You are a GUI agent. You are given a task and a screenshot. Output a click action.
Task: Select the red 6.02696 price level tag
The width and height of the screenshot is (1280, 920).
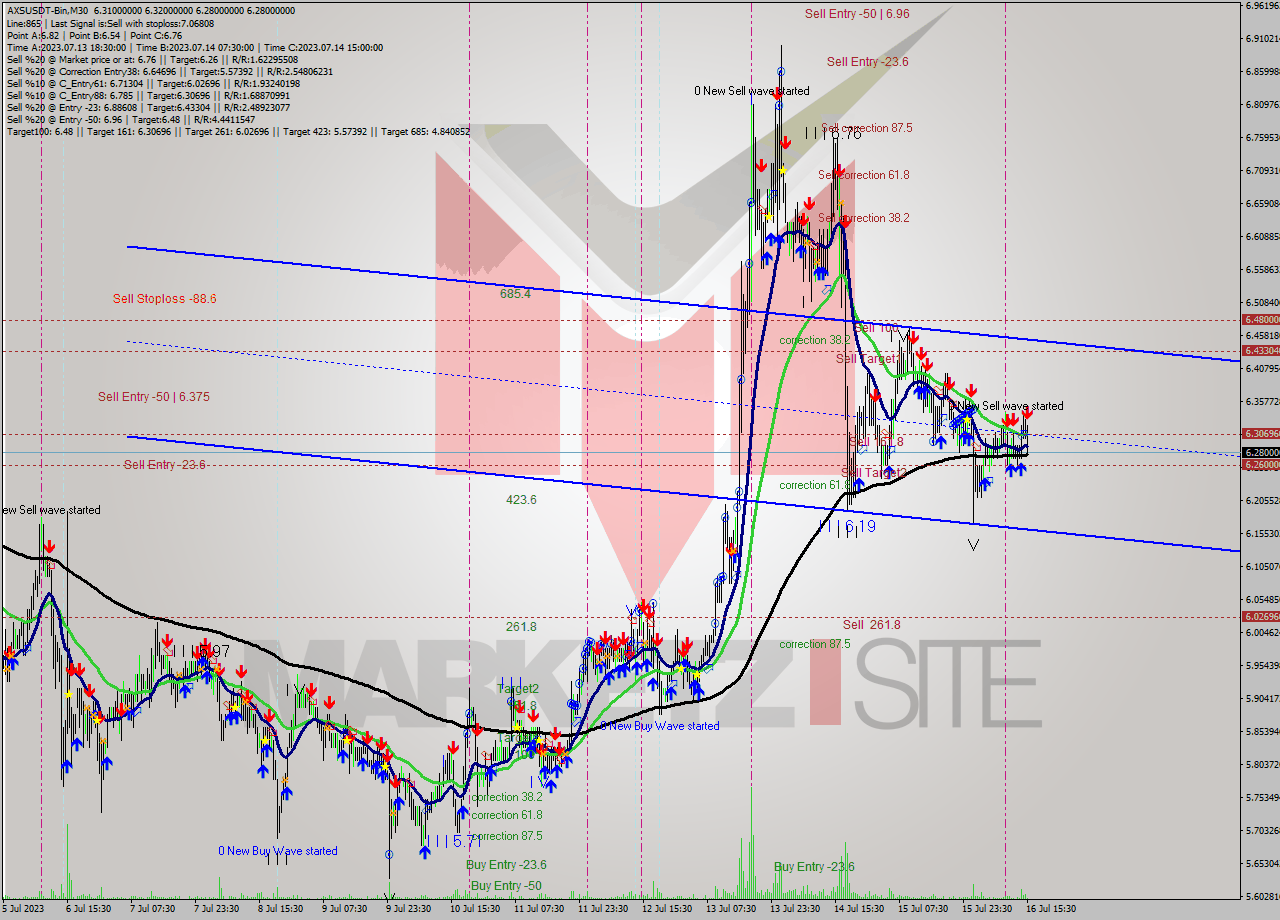click(x=1260, y=617)
